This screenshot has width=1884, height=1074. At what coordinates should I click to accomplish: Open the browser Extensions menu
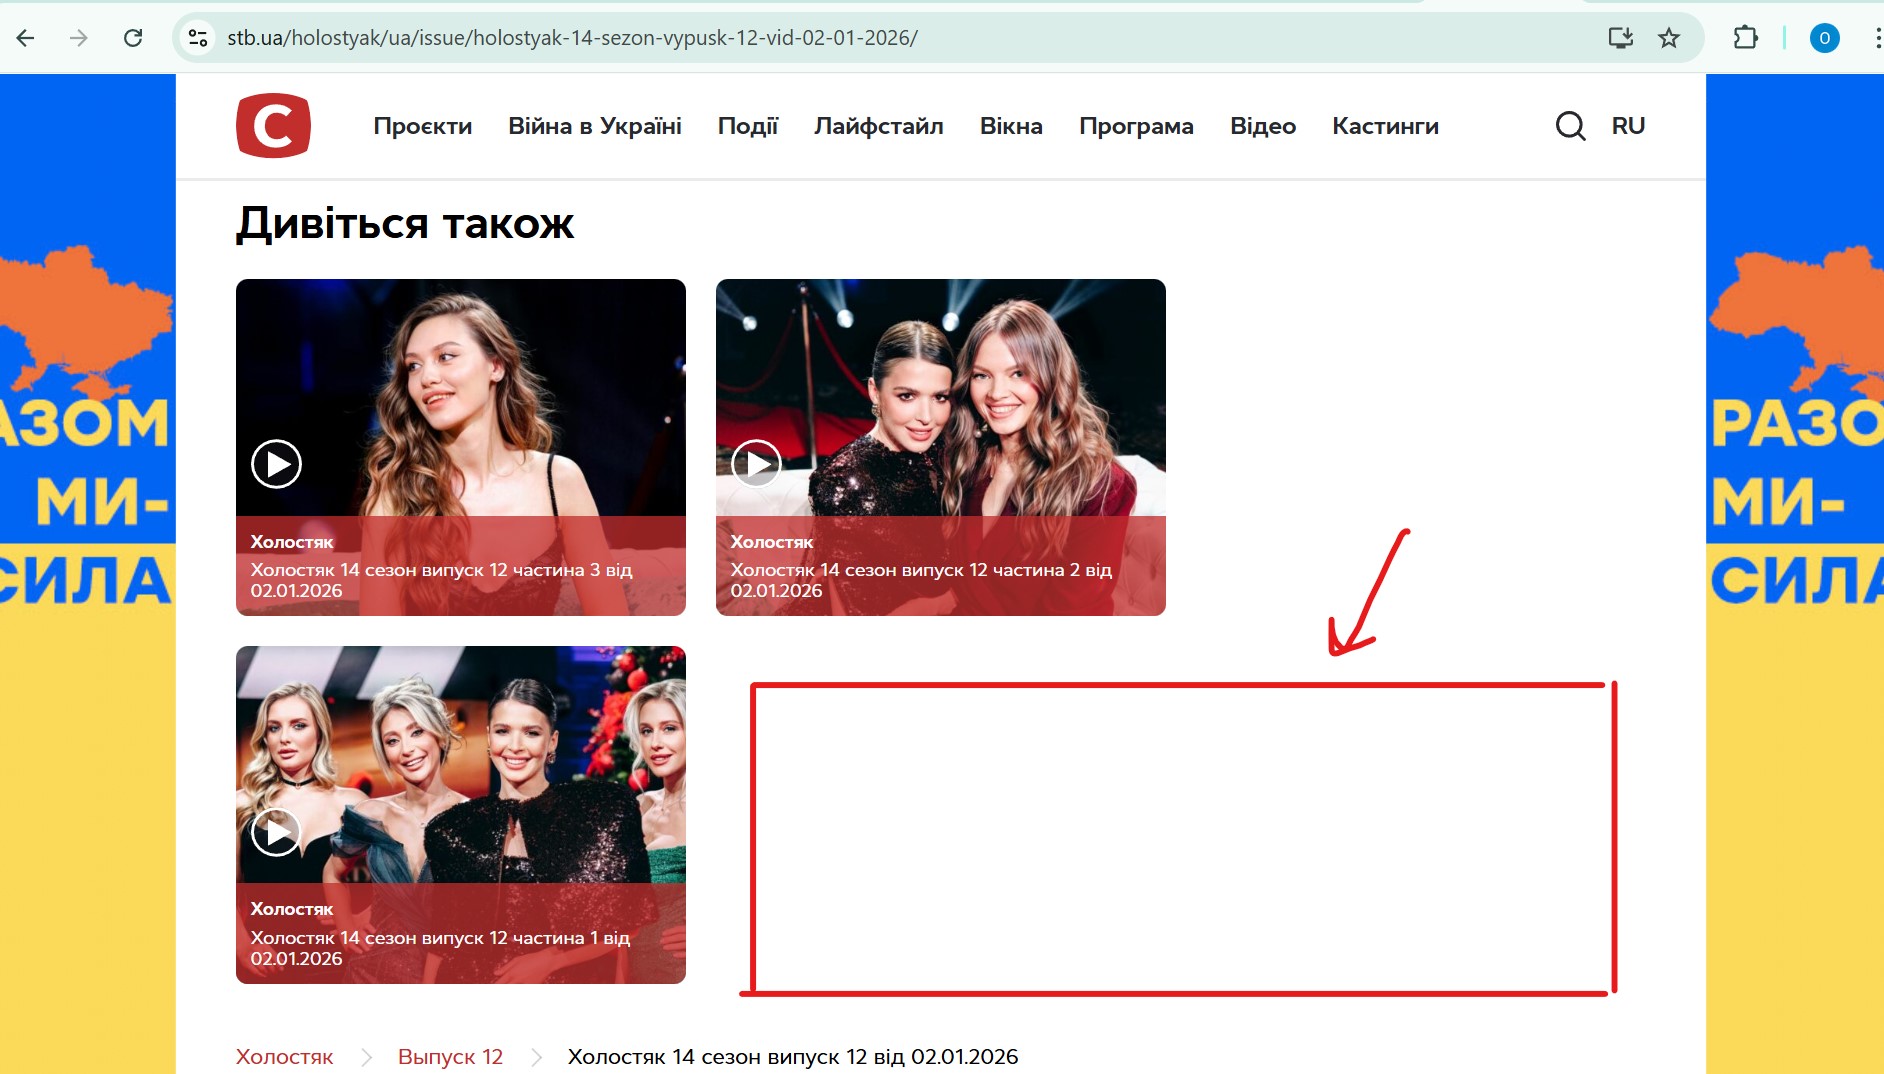(x=1745, y=38)
